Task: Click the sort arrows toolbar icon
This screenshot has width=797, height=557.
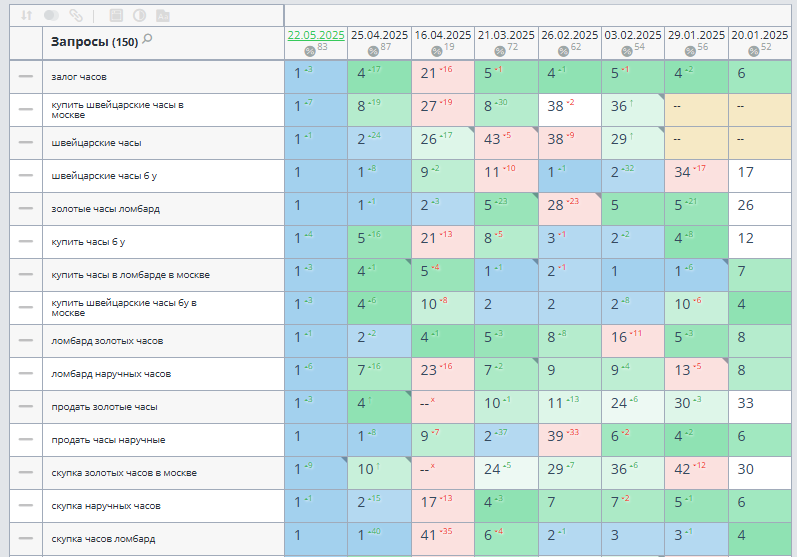Action: 26,15
